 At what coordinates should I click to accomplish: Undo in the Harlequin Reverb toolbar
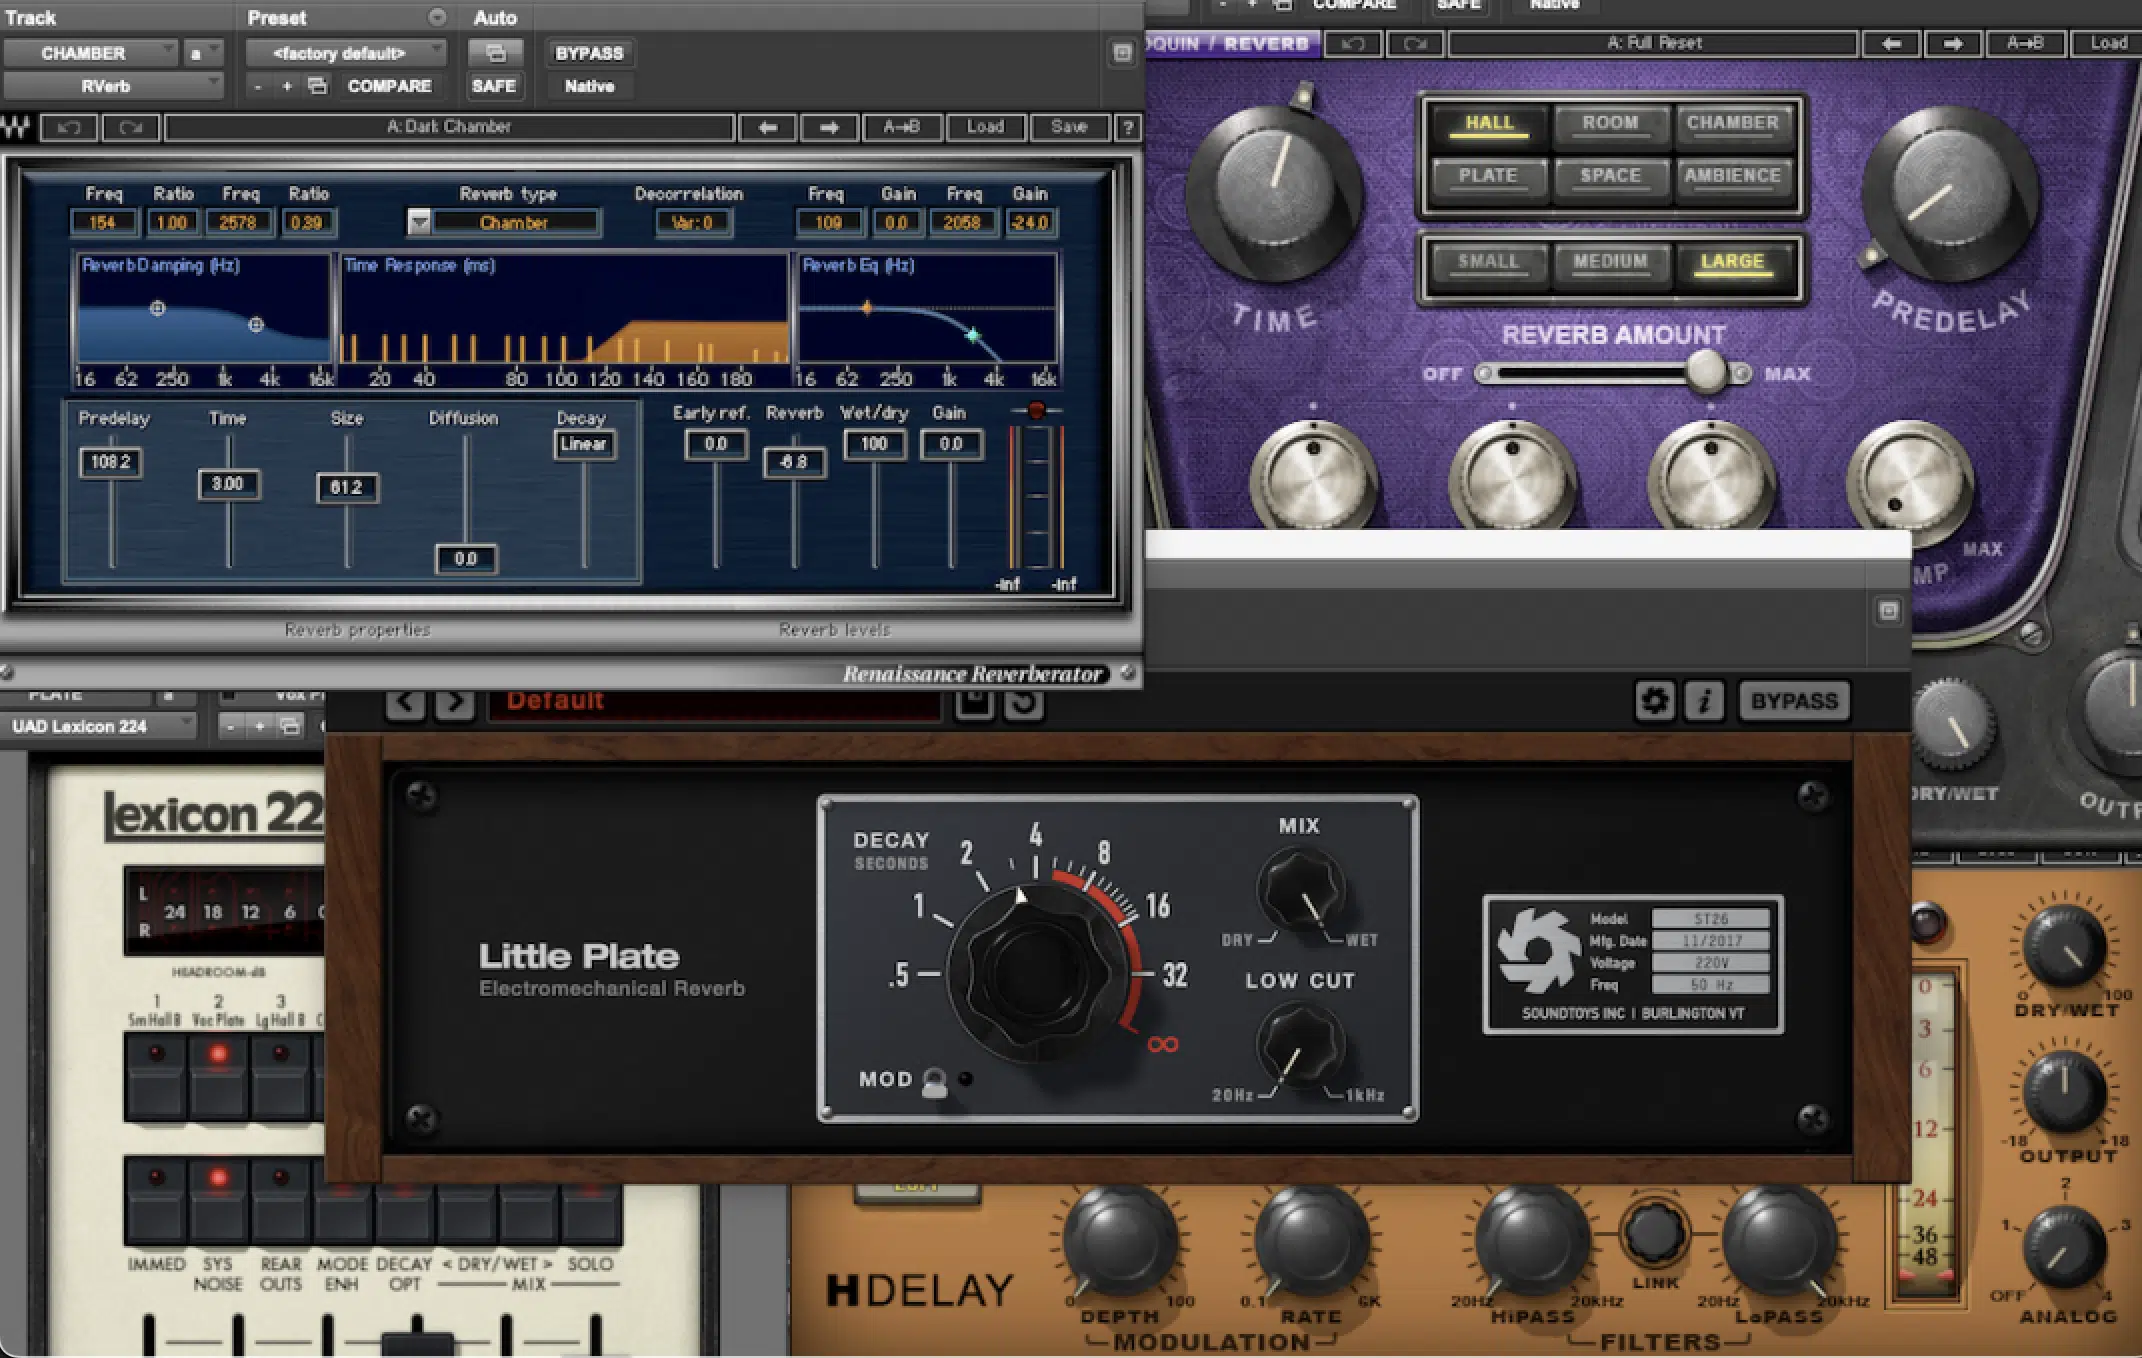1353,43
